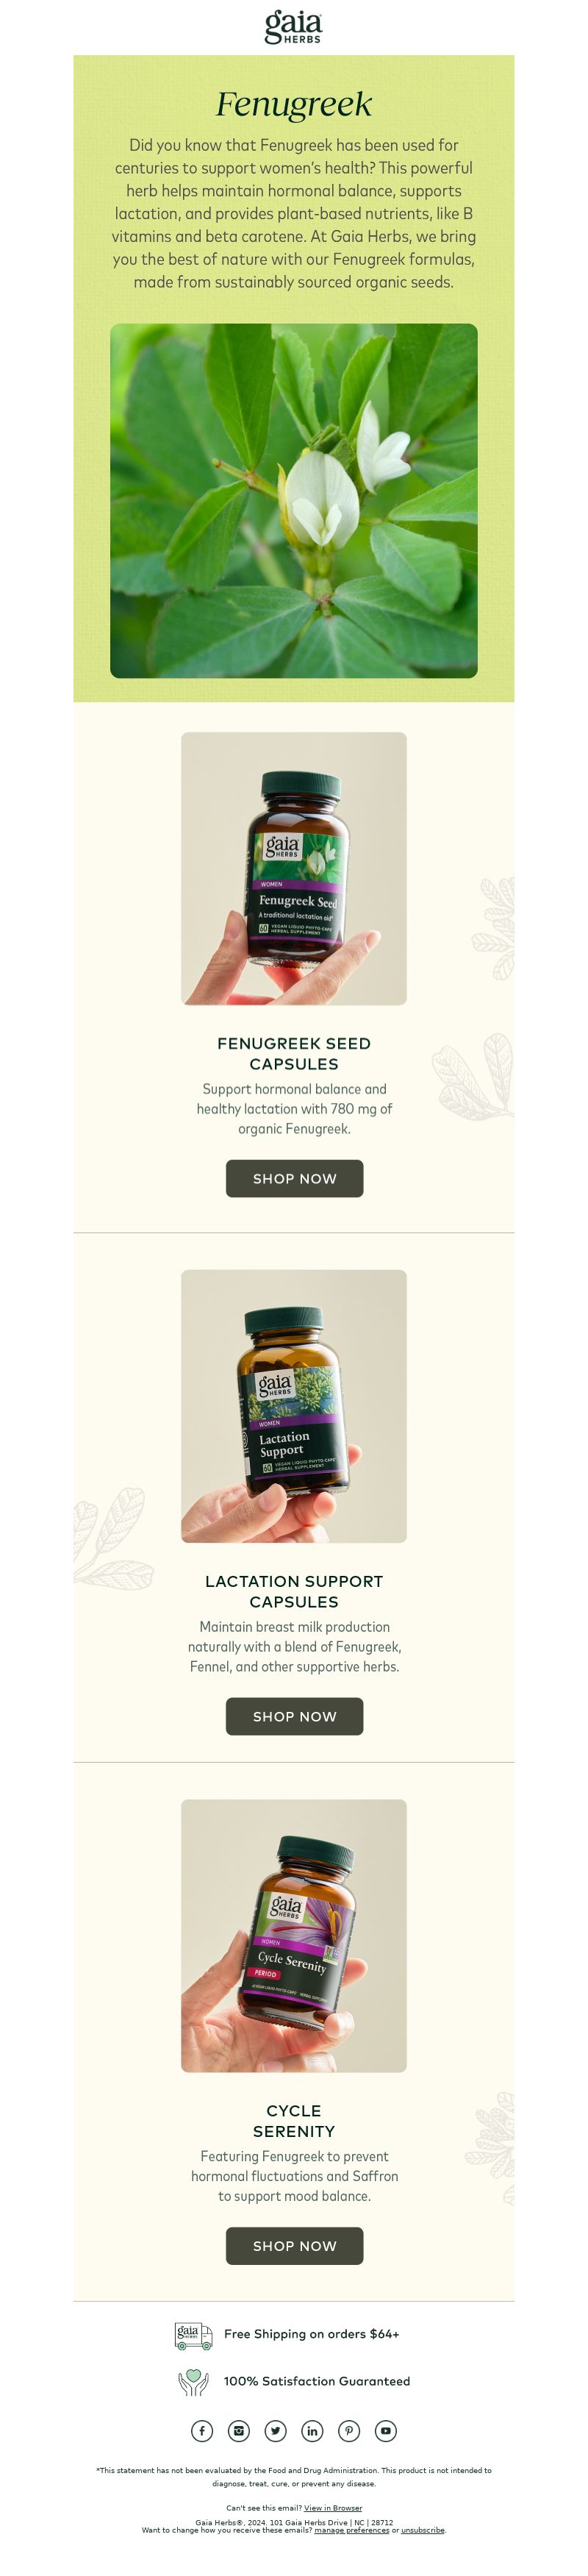Click the satisfaction guarantee hands-heart icon
Screen dimensions: 588x2576
[193, 2382]
